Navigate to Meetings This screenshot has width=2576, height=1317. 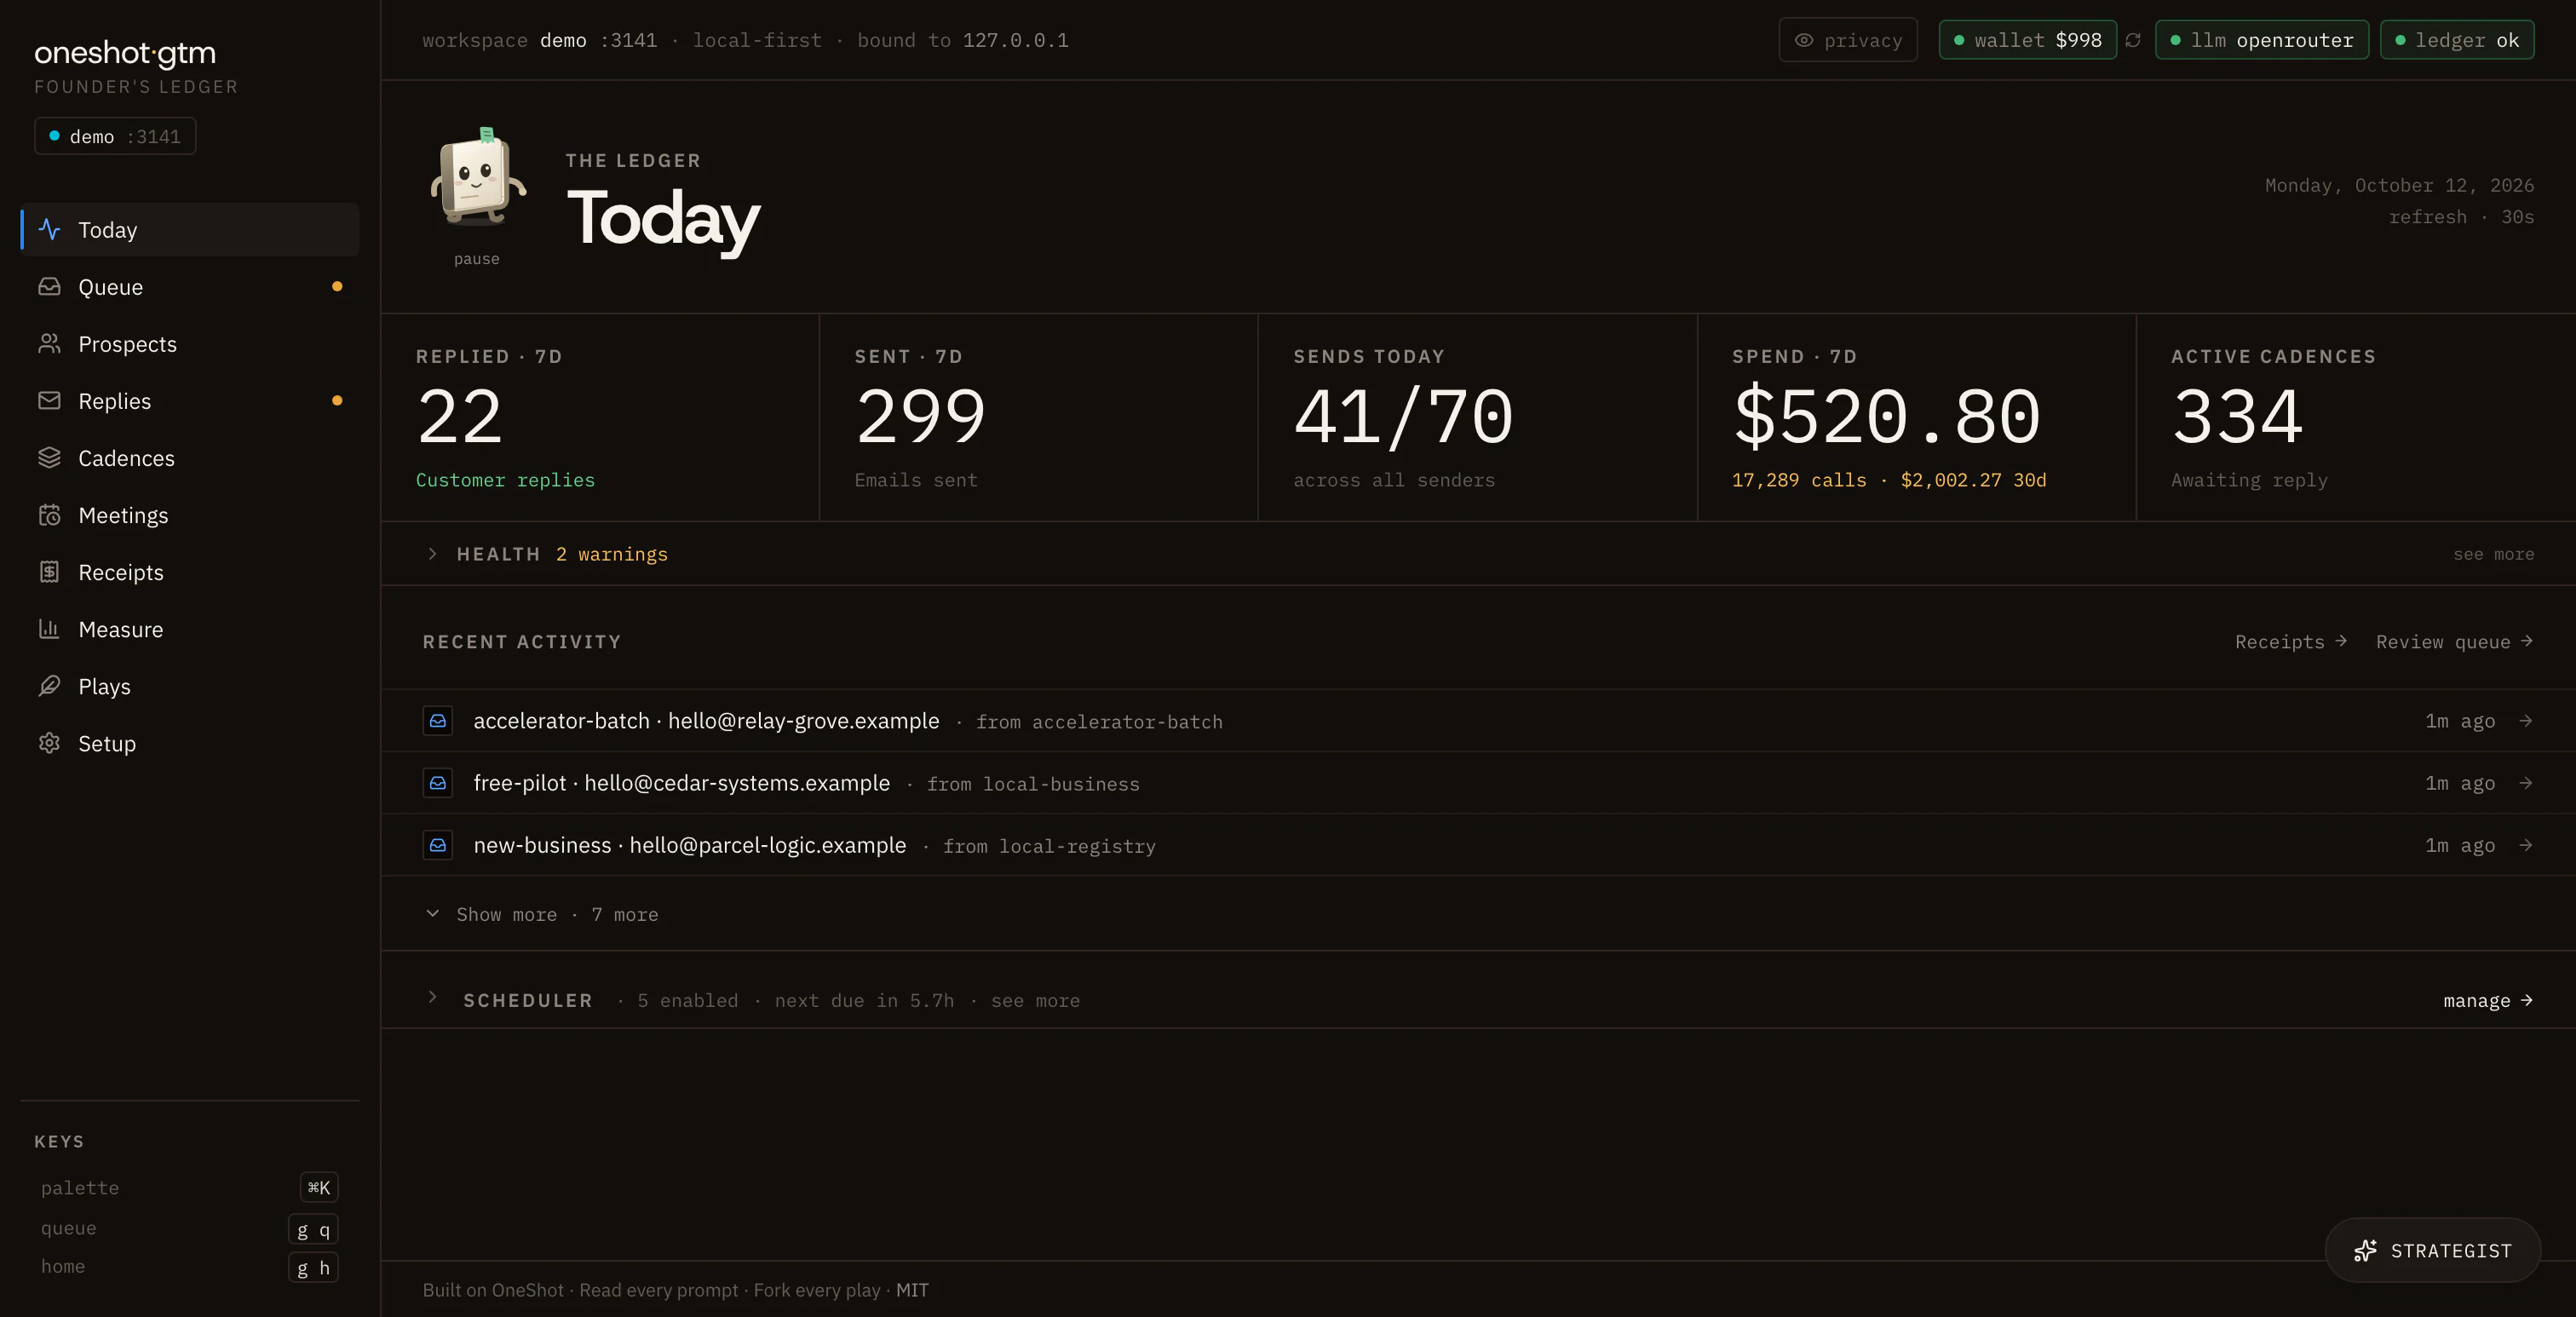[190, 514]
